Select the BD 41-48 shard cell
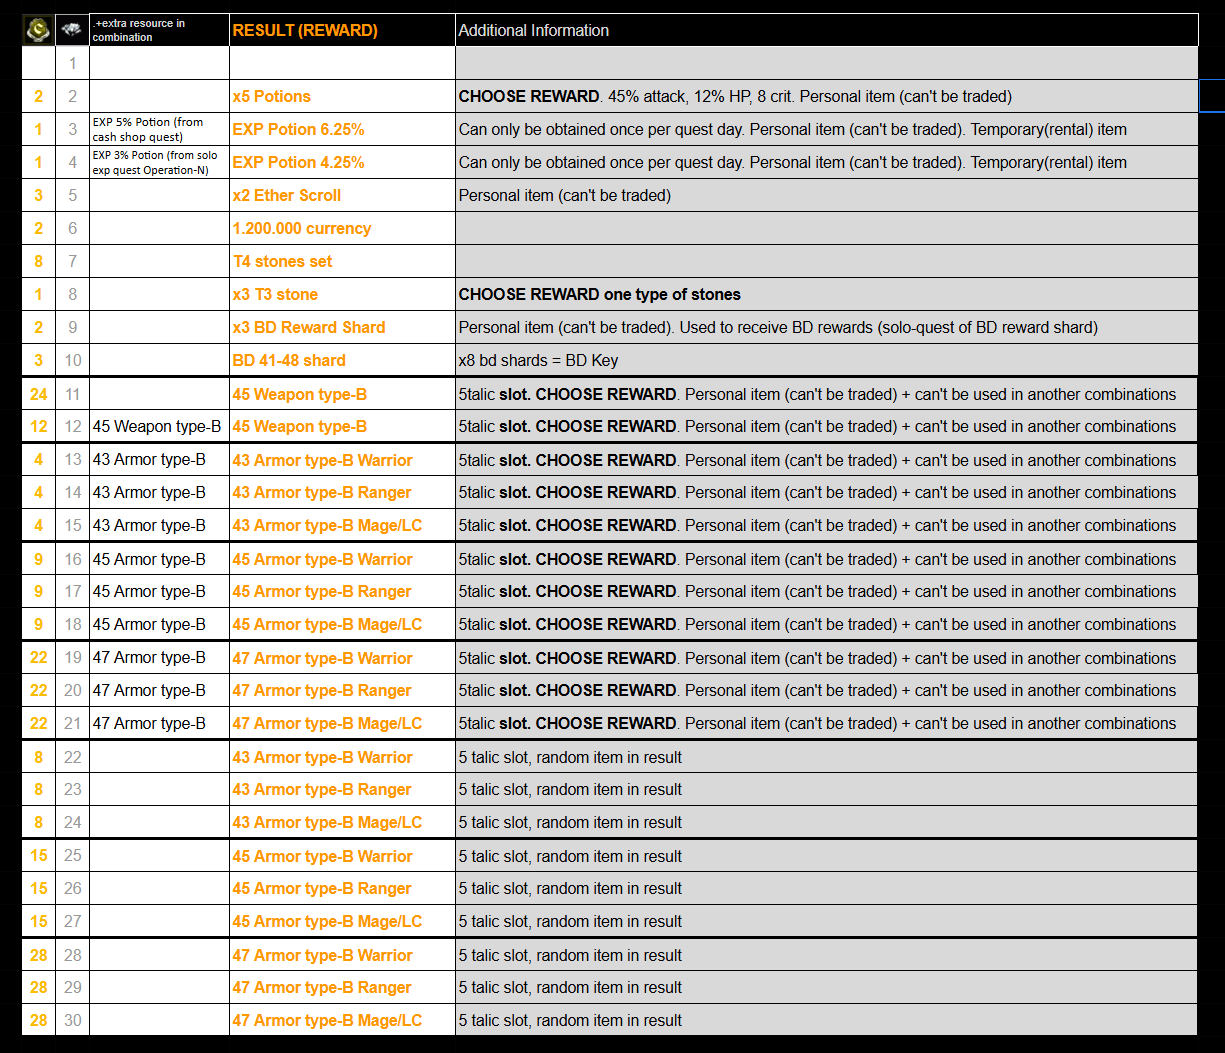This screenshot has height=1053, width=1225. coord(289,360)
